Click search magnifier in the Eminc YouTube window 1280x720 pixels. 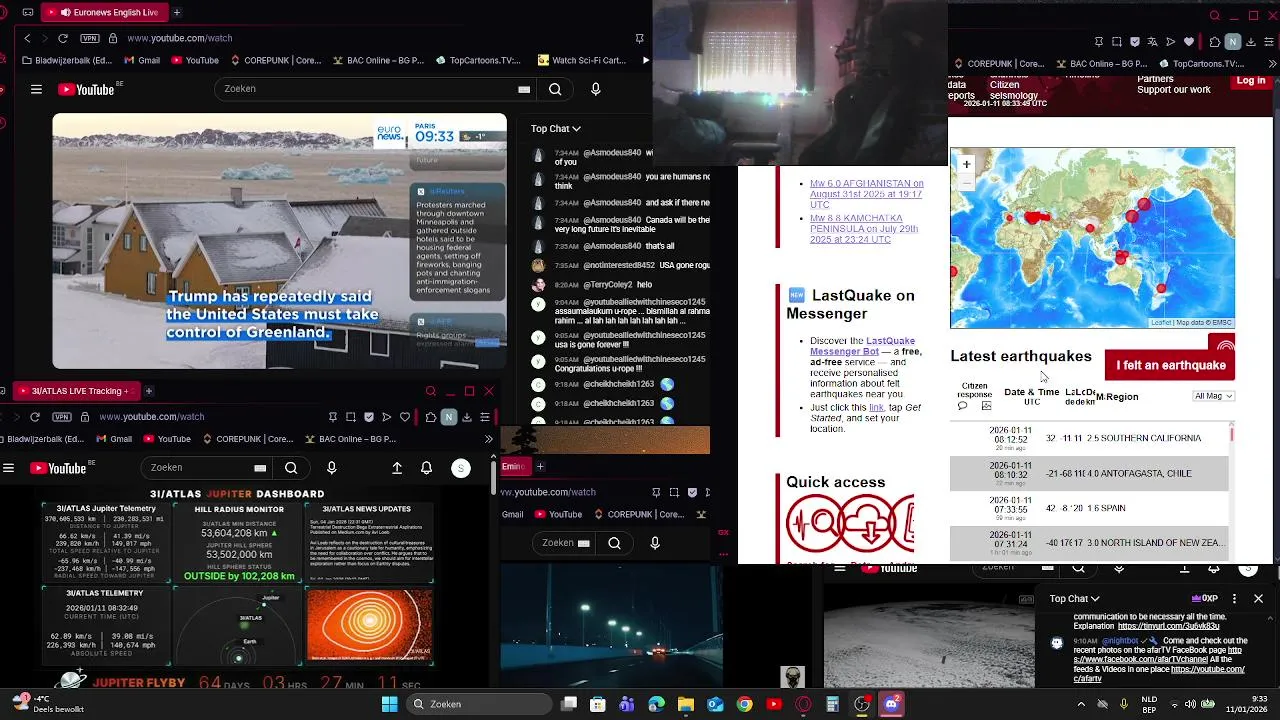[x=614, y=543]
